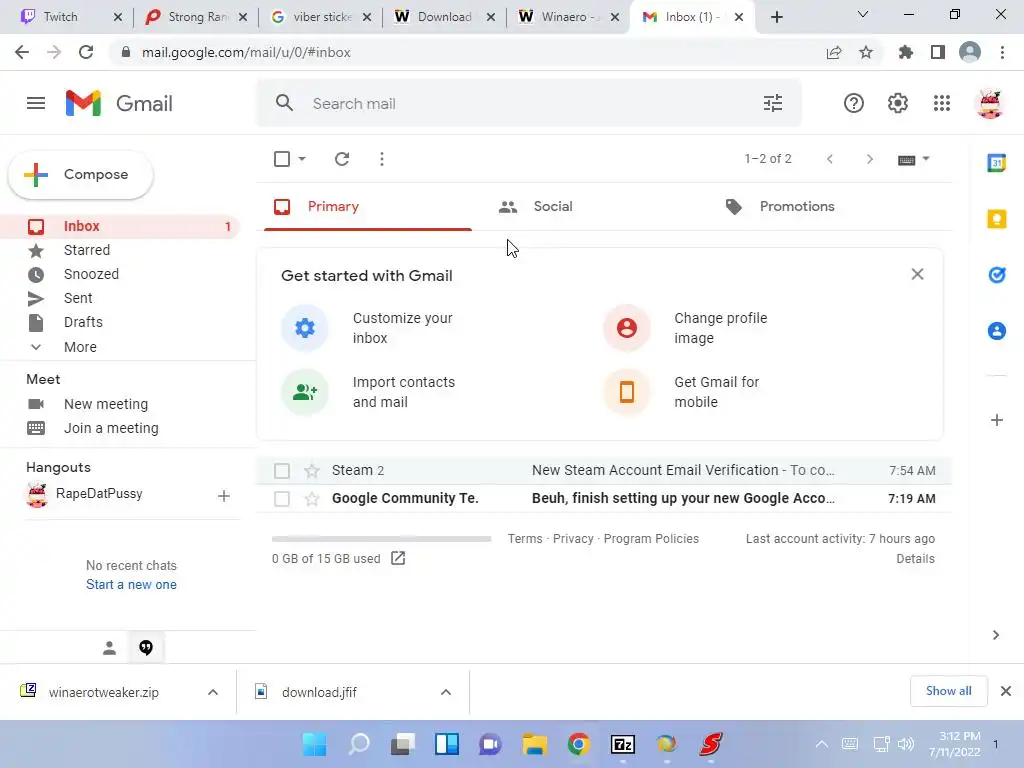Open the Gmail main menu hamburger icon
The width and height of the screenshot is (1024, 768).
pos(36,103)
